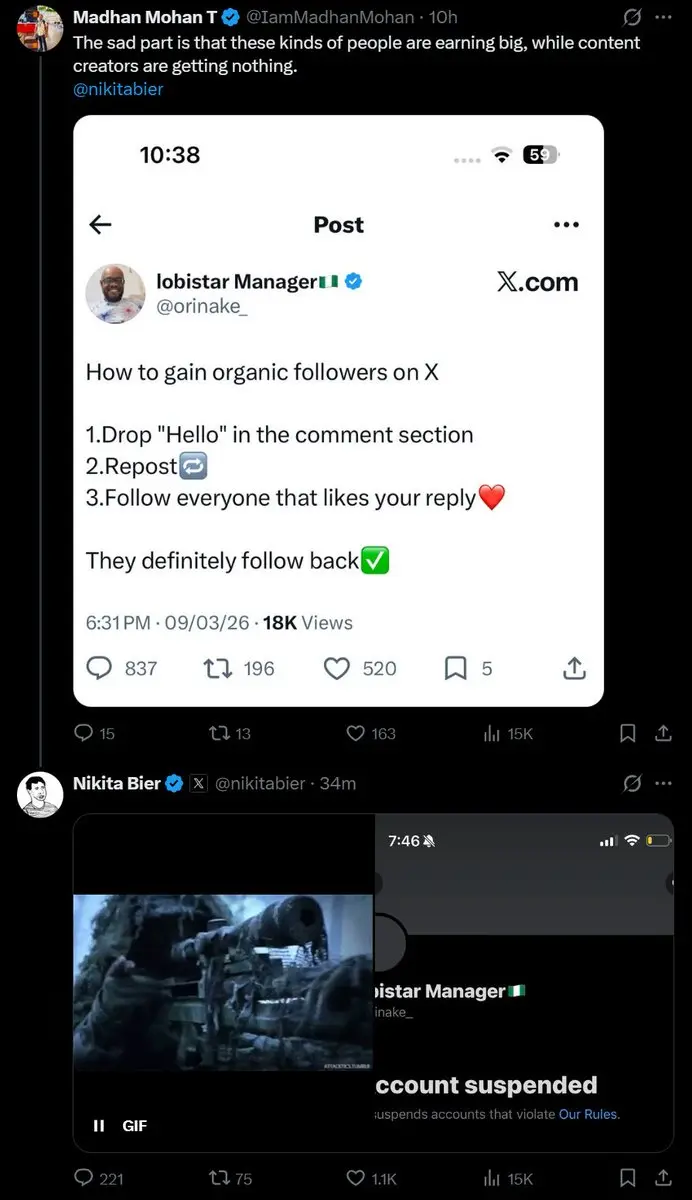
Task: Reply to Madhan Mohan's post
Action: (x=85, y=734)
